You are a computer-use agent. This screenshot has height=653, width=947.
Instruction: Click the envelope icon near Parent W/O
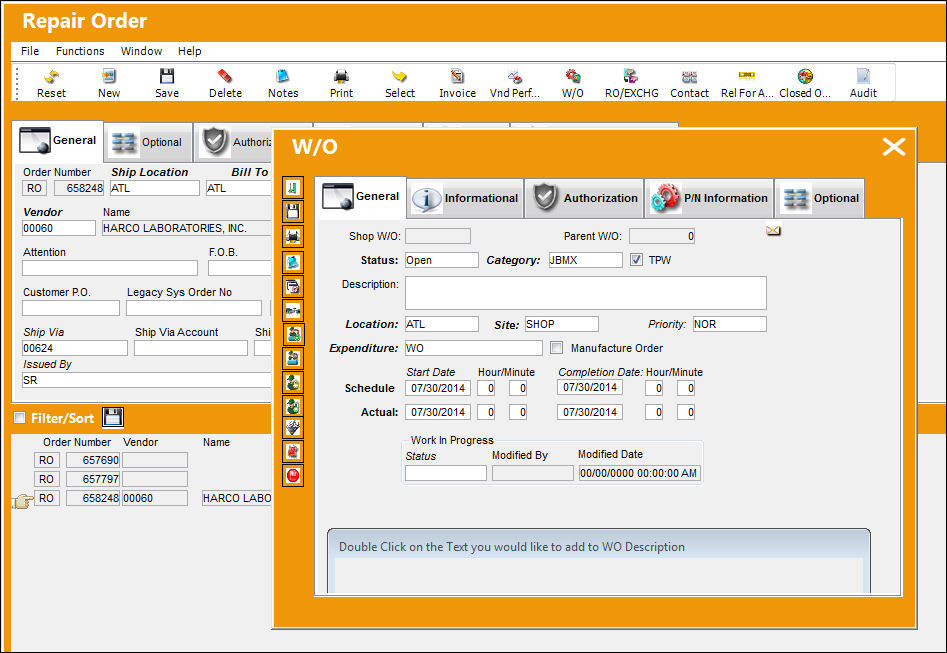click(x=773, y=230)
